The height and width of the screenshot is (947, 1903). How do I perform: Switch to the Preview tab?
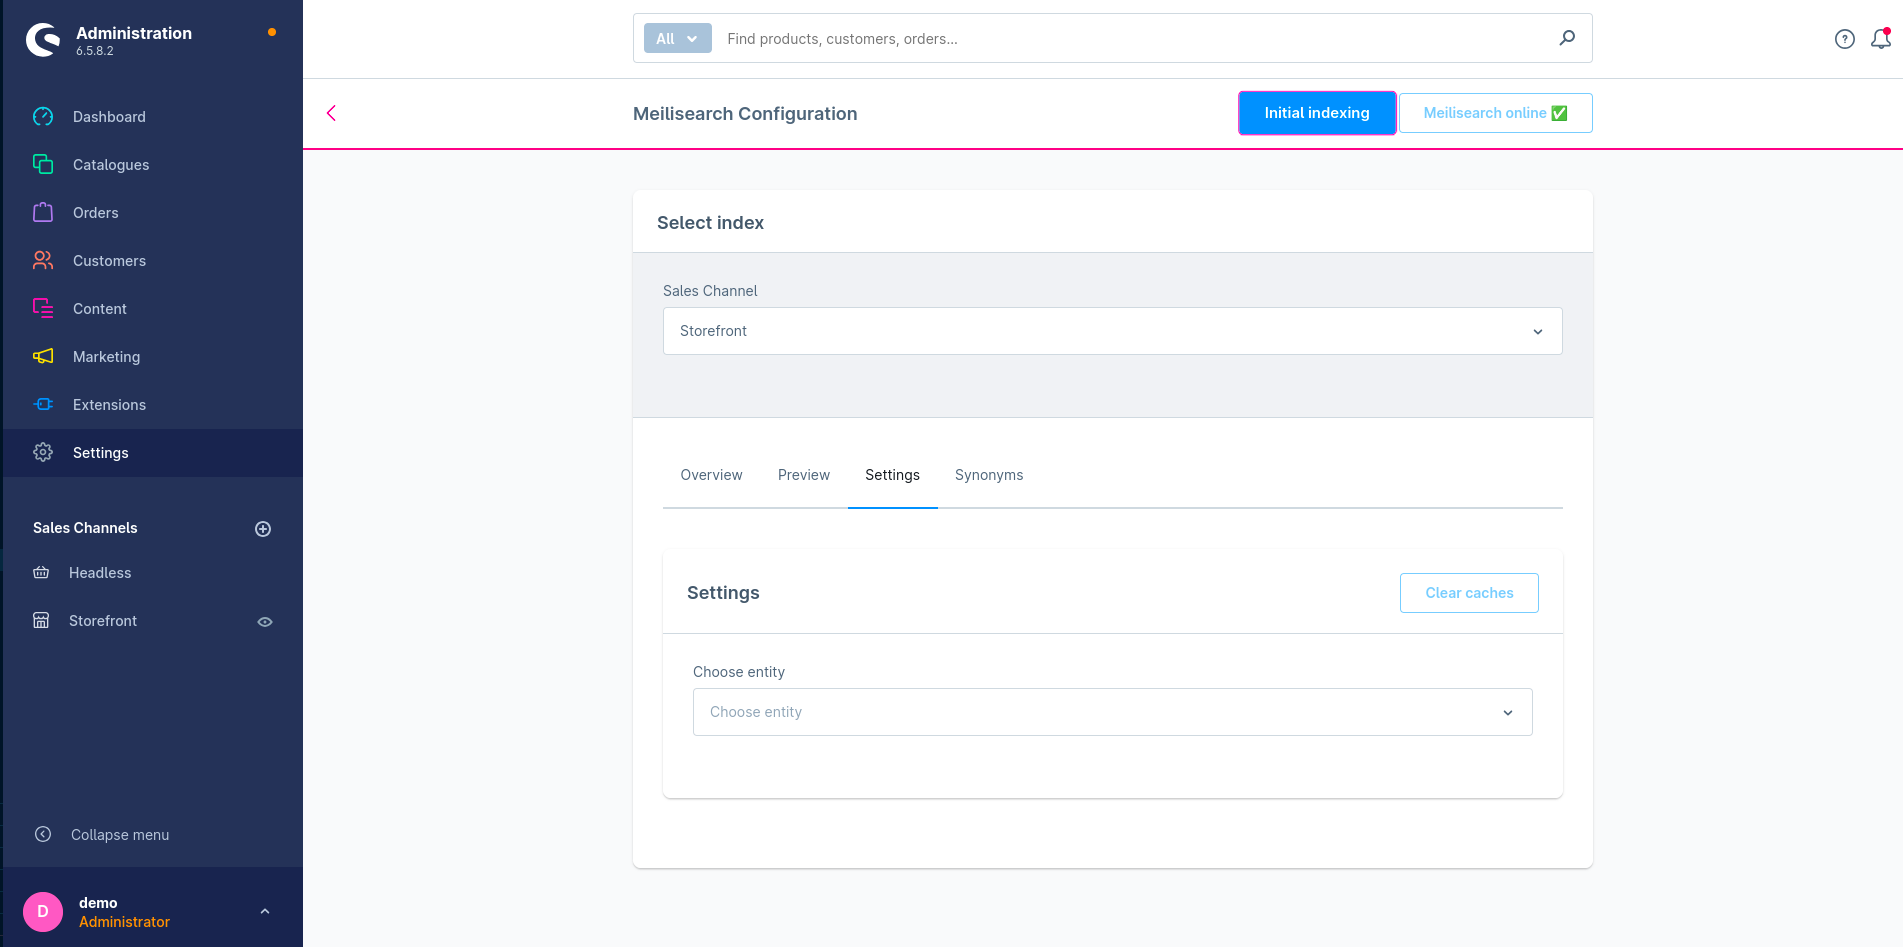click(804, 475)
